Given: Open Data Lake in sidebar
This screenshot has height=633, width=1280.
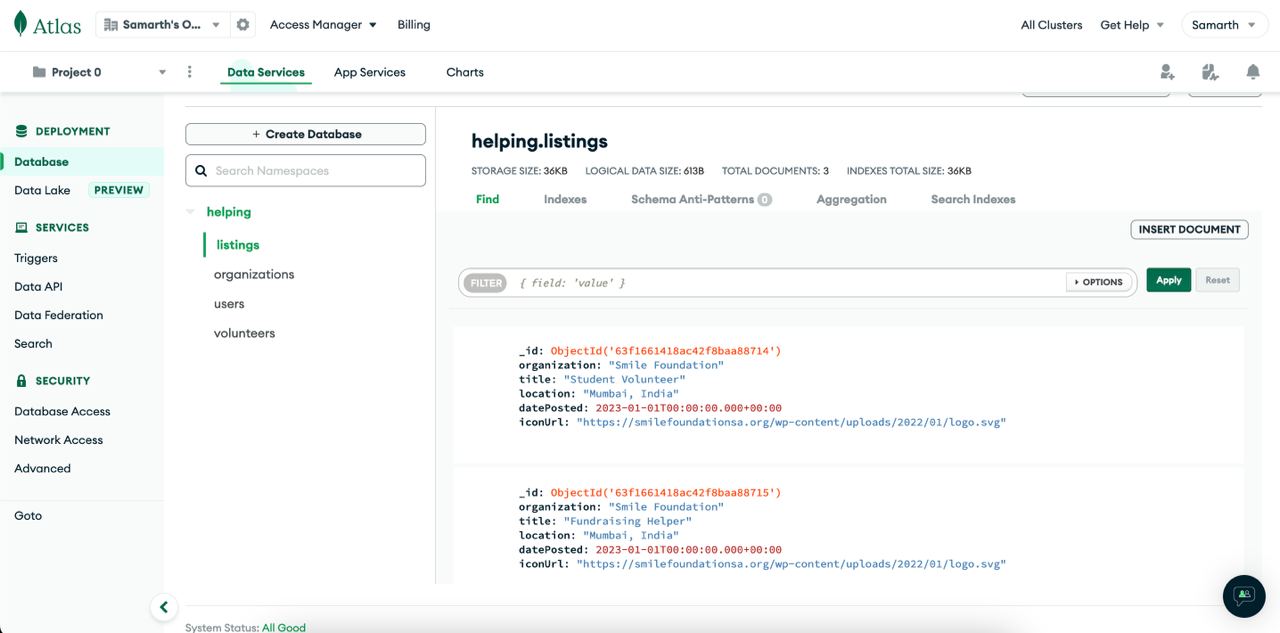Looking at the screenshot, I should [x=42, y=190].
